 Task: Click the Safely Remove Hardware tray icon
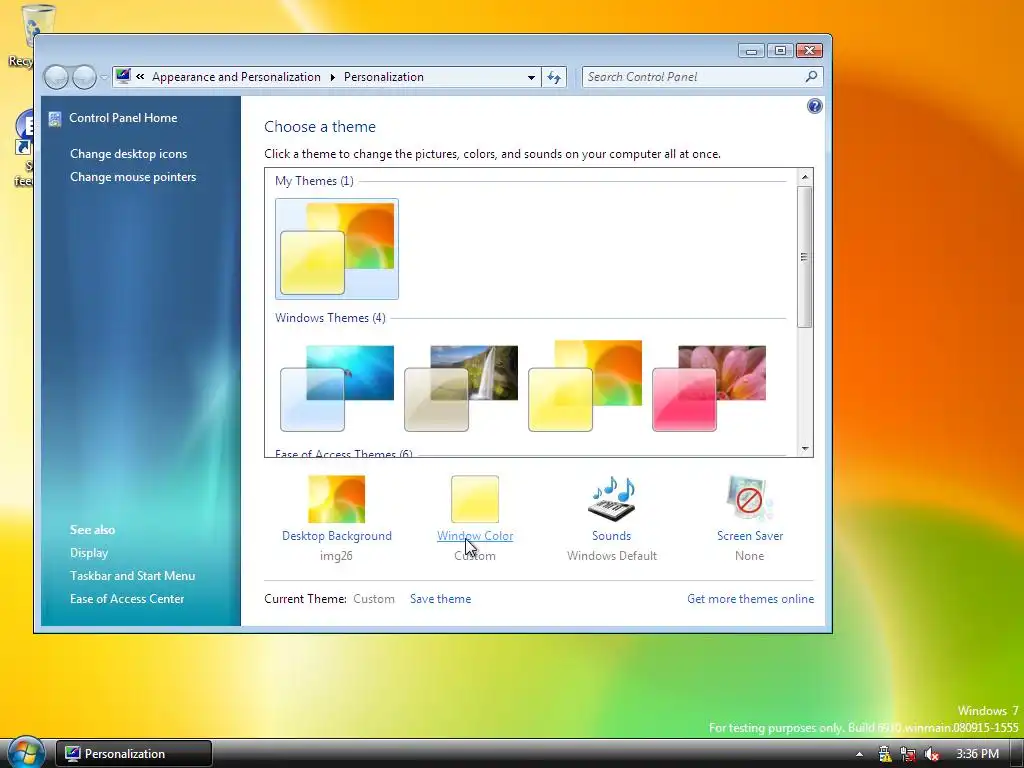click(884, 754)
